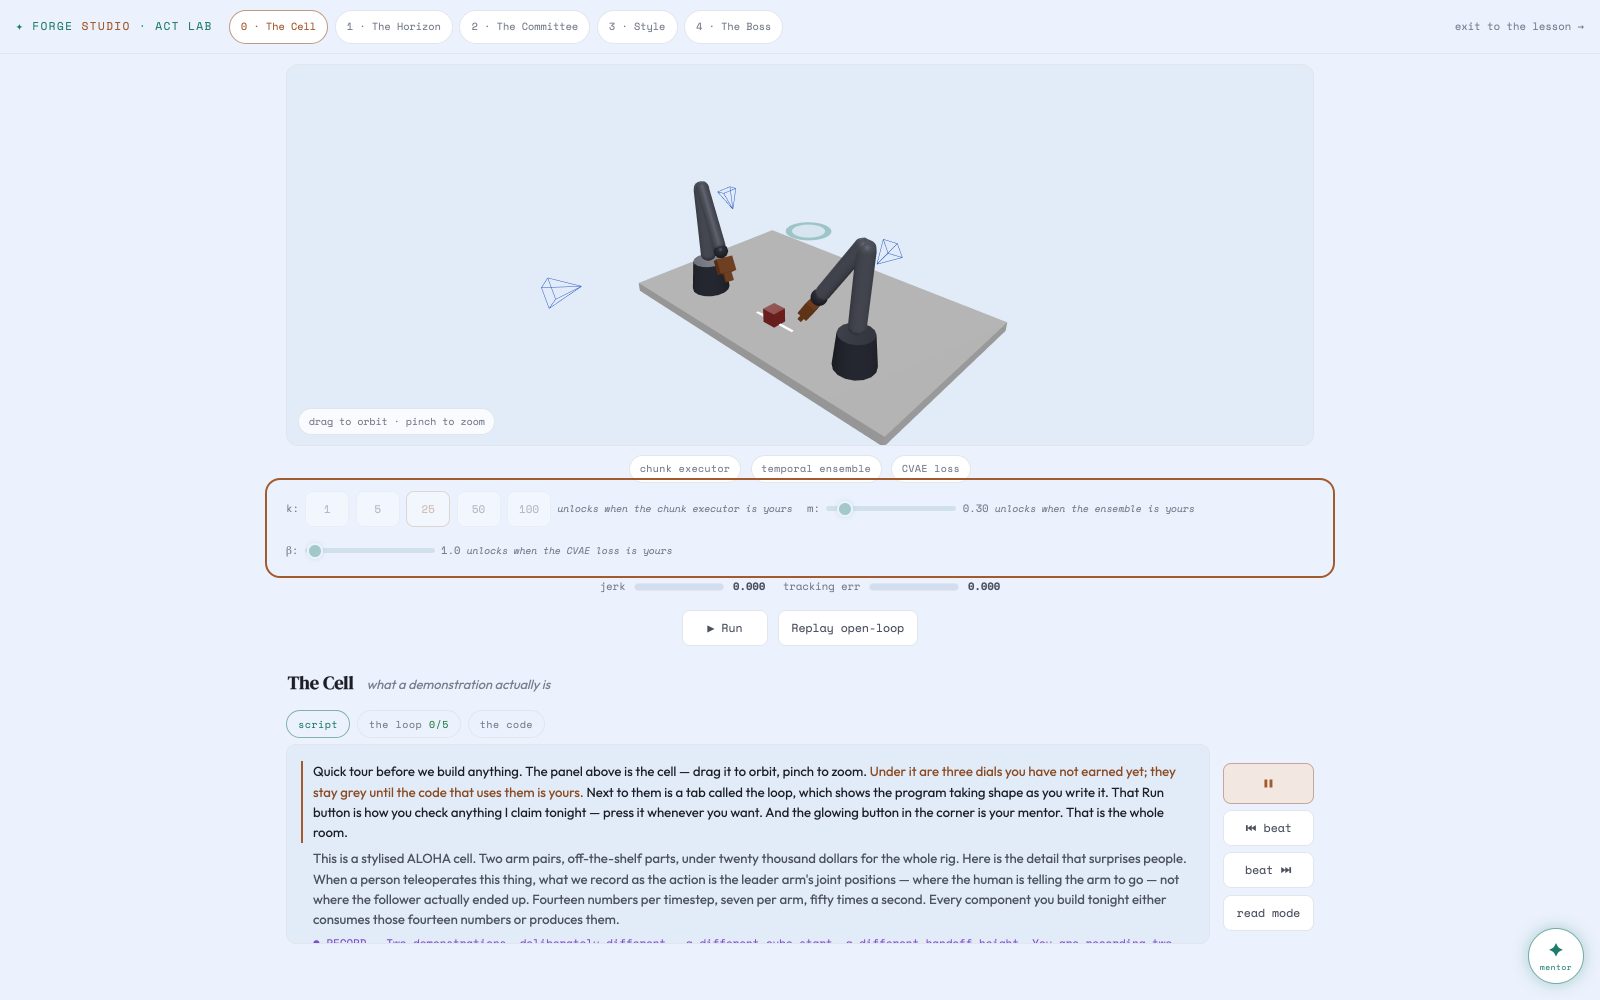
Task: Switch to read mode
Action: (x=1268, y=913)
